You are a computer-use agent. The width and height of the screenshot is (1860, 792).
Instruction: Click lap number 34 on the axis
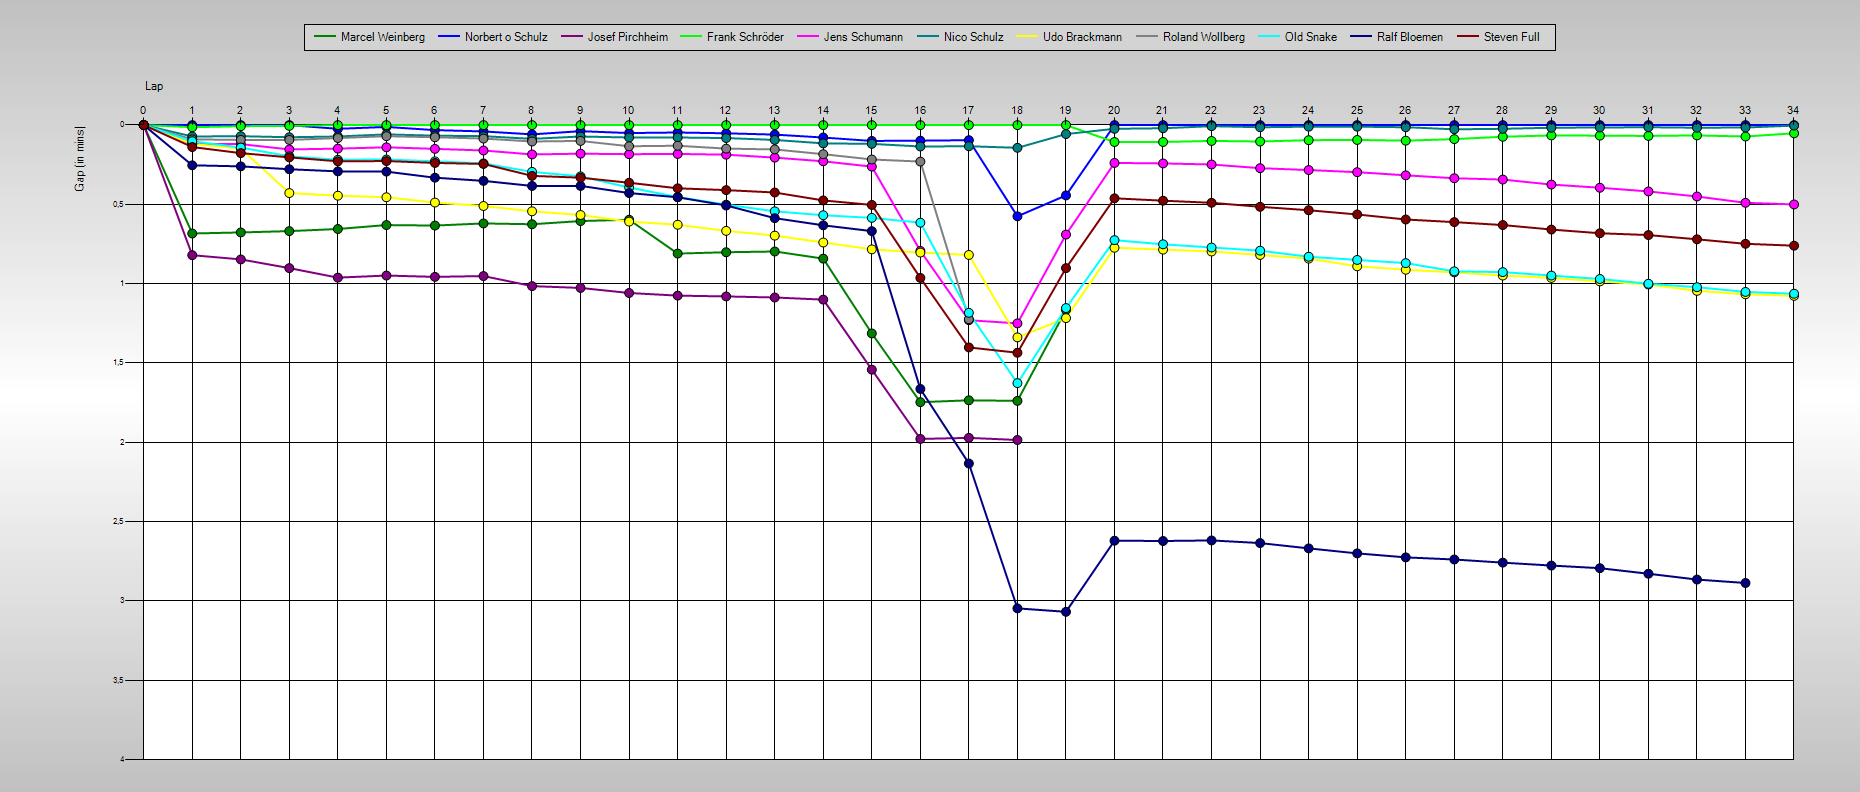click(1793, 110)
